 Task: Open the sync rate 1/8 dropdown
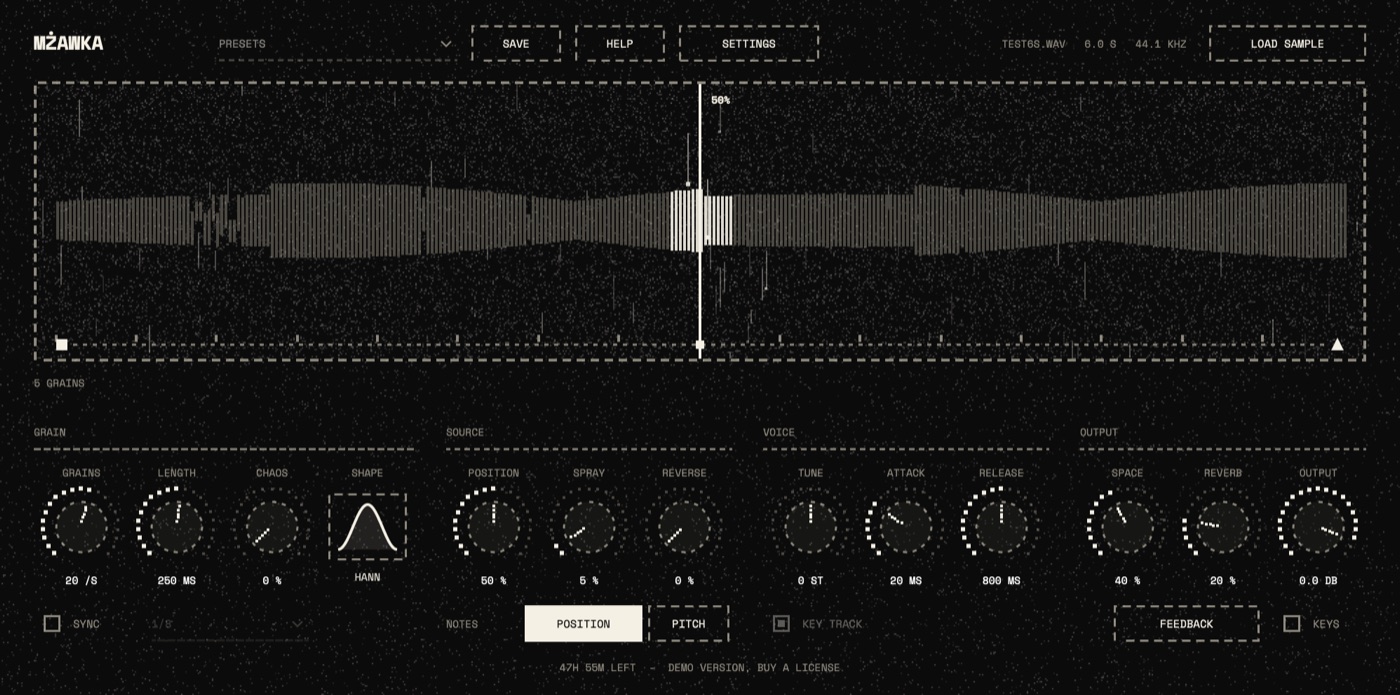[228, 624]
